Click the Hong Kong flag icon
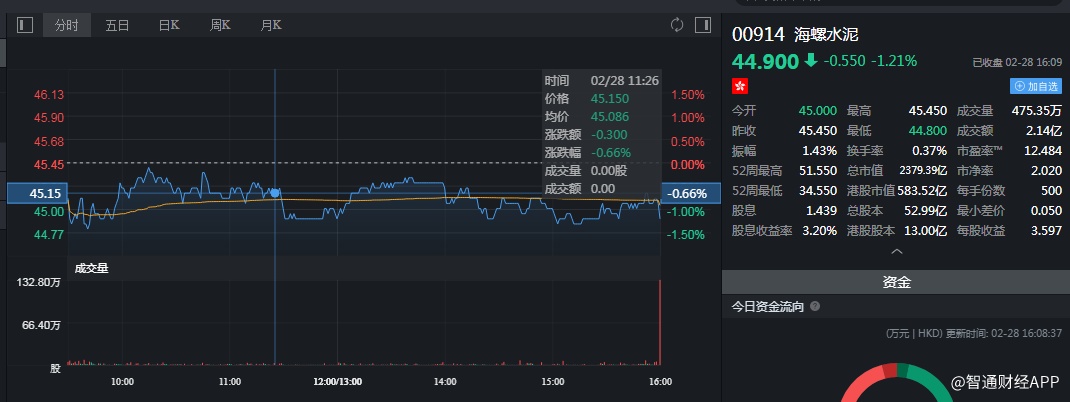 click(741, 86)
